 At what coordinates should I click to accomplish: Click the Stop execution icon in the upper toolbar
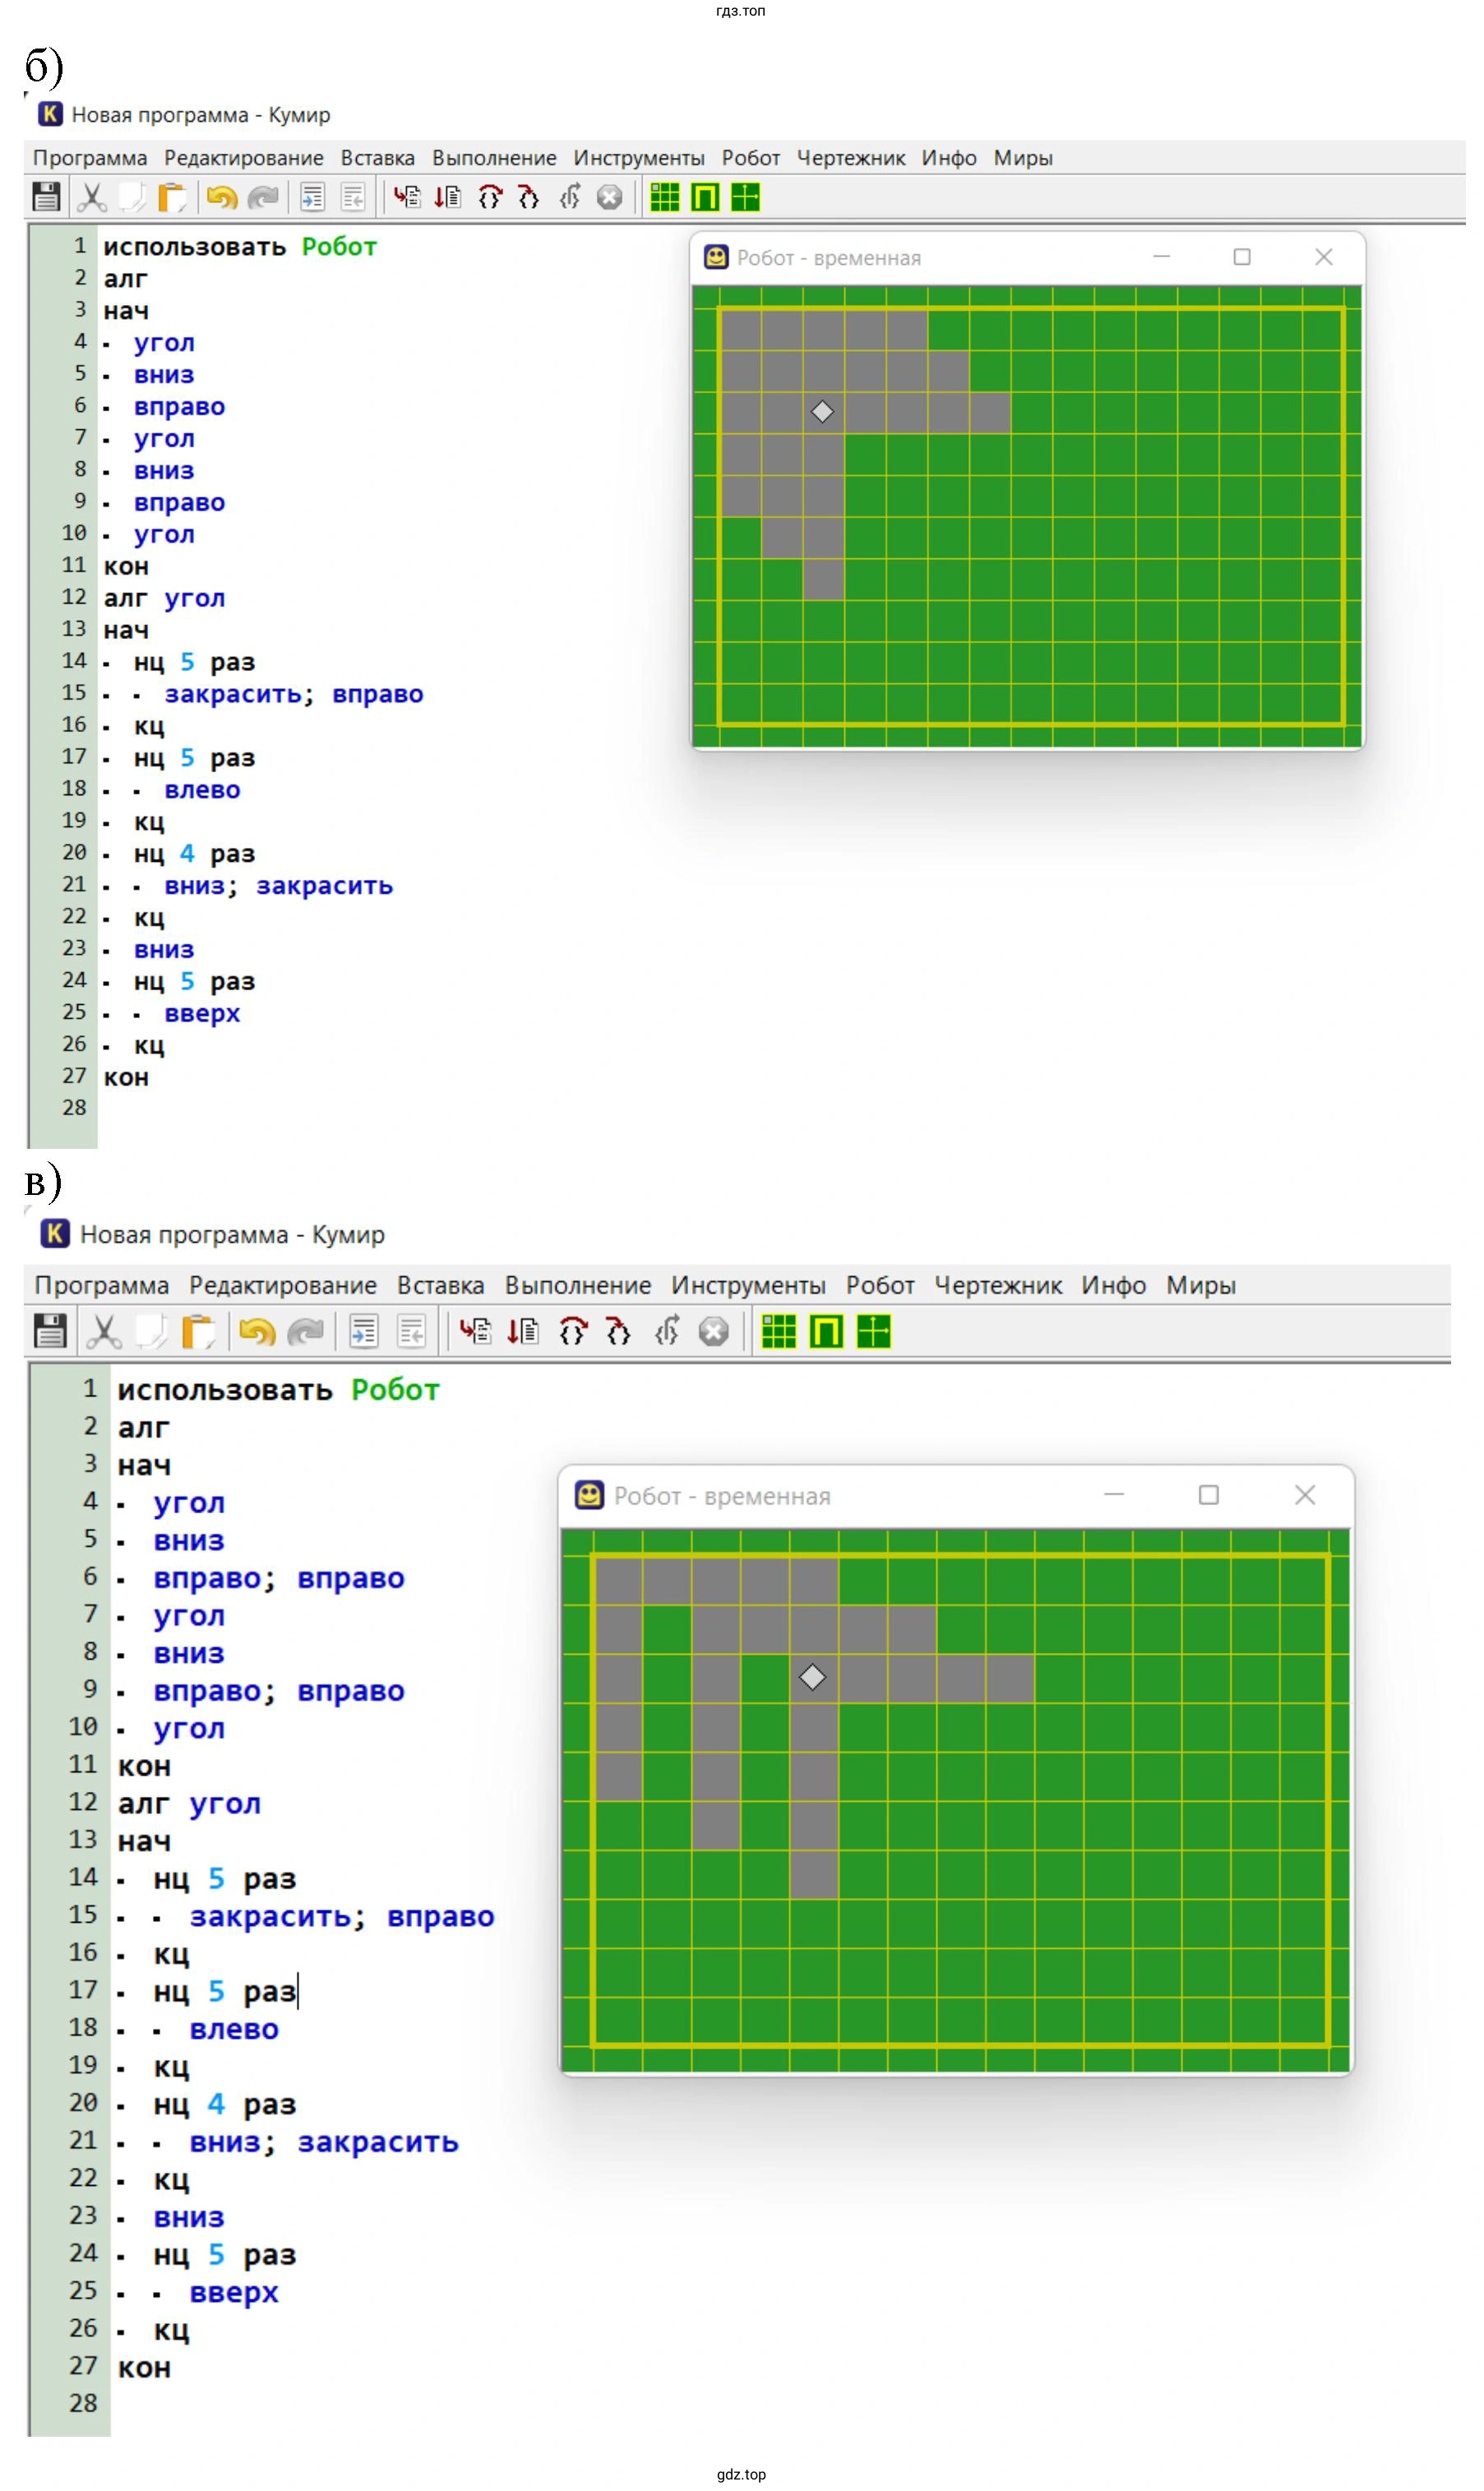(x=609, y=197)
